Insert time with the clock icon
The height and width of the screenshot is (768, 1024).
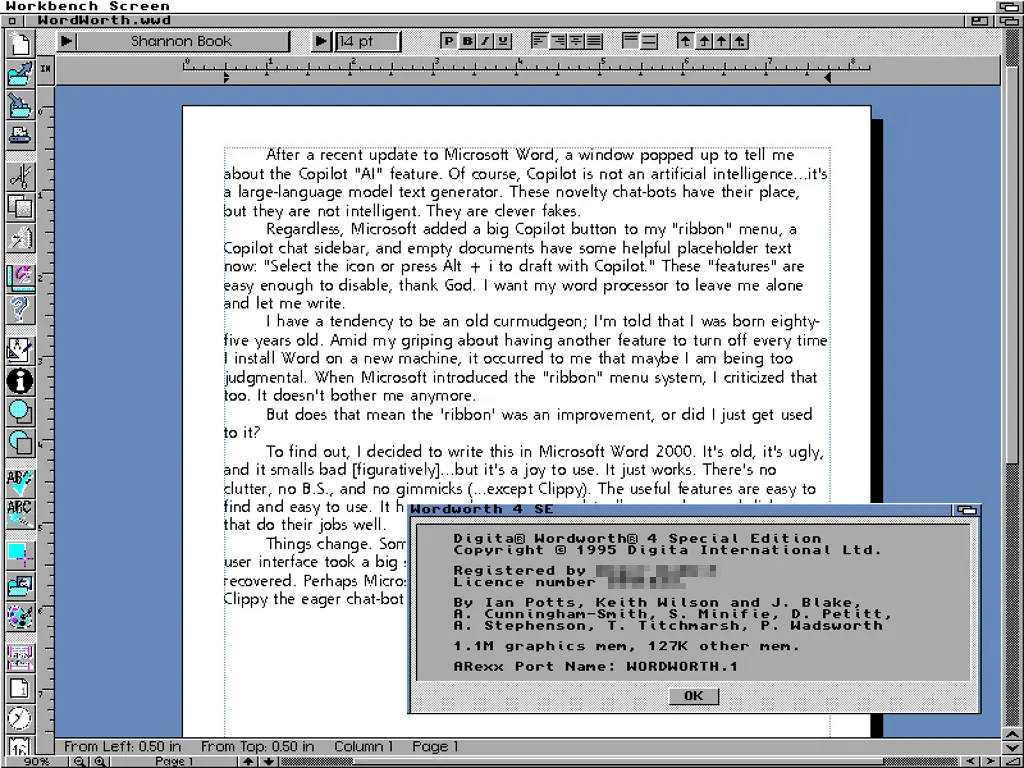pos(19,718)
